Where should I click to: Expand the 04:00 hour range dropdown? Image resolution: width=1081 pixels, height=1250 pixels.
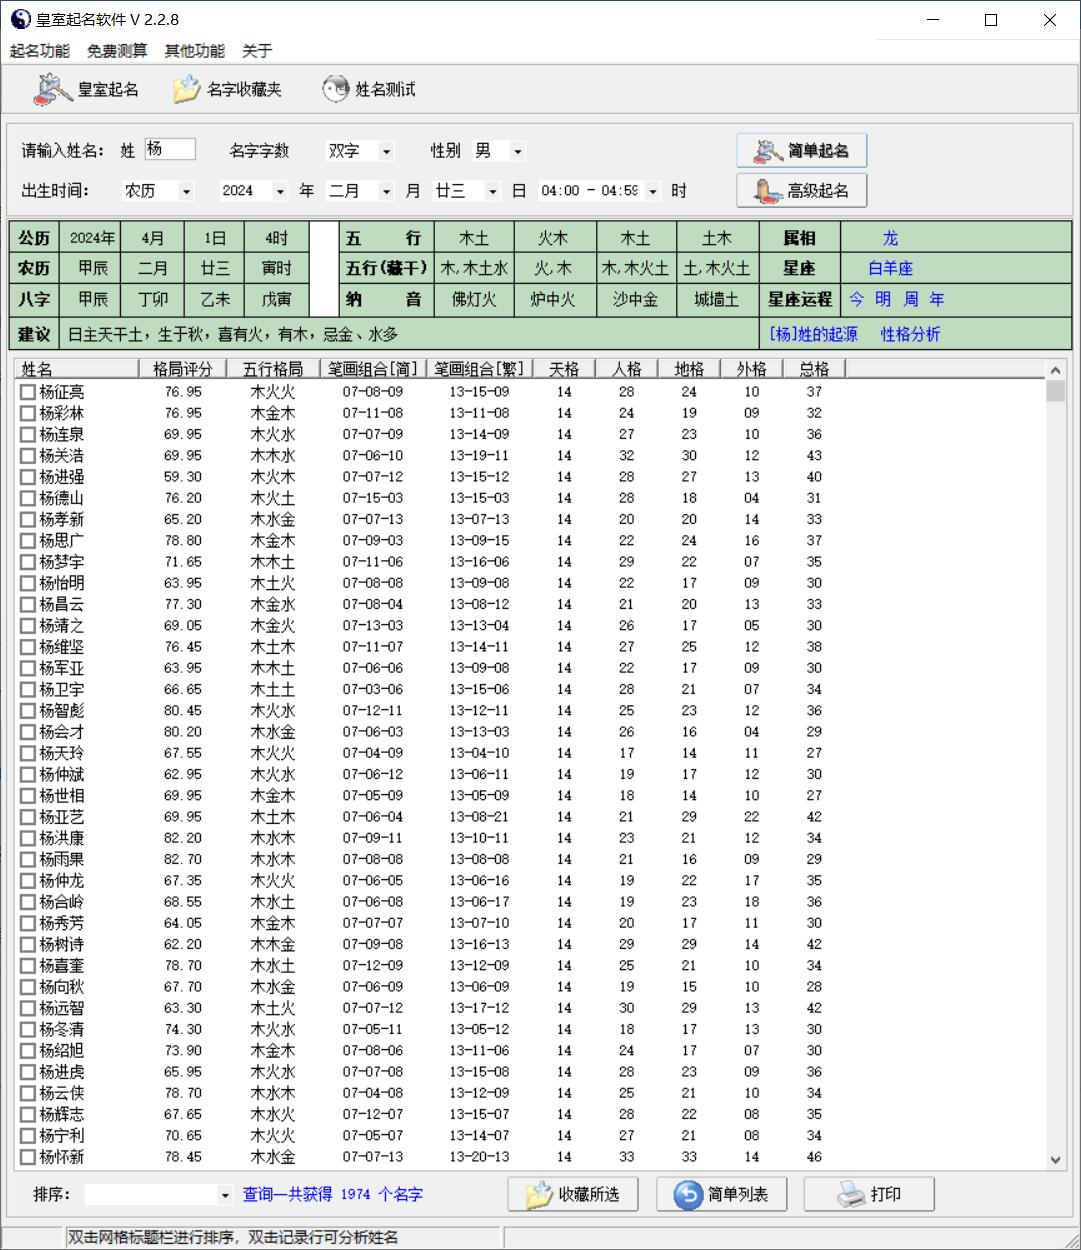[x=653, y=191]
